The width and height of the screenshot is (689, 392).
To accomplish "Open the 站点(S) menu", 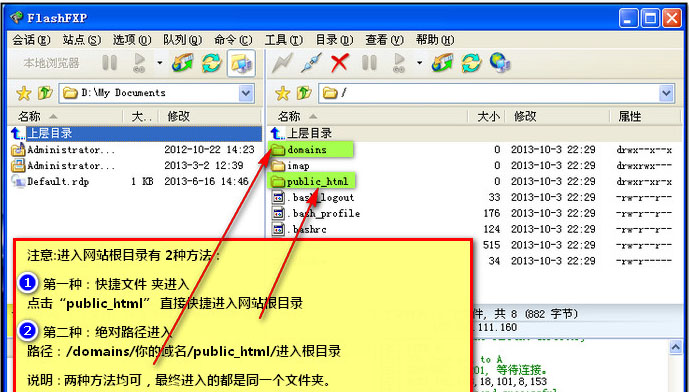I will (x=82, y=40).
